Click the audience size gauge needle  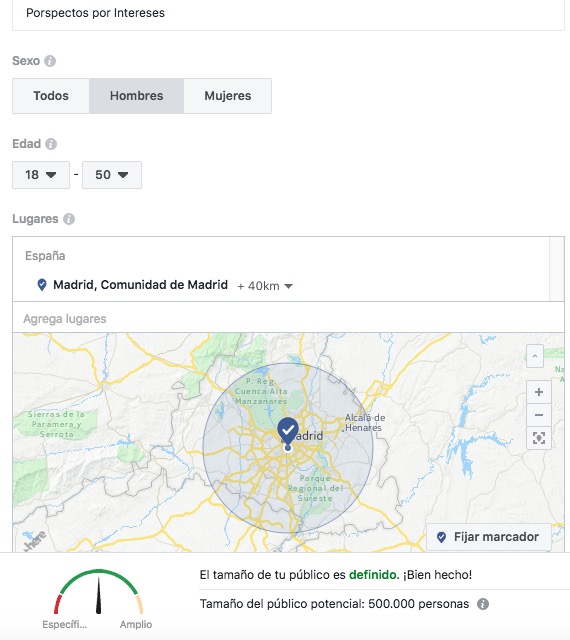98,595
